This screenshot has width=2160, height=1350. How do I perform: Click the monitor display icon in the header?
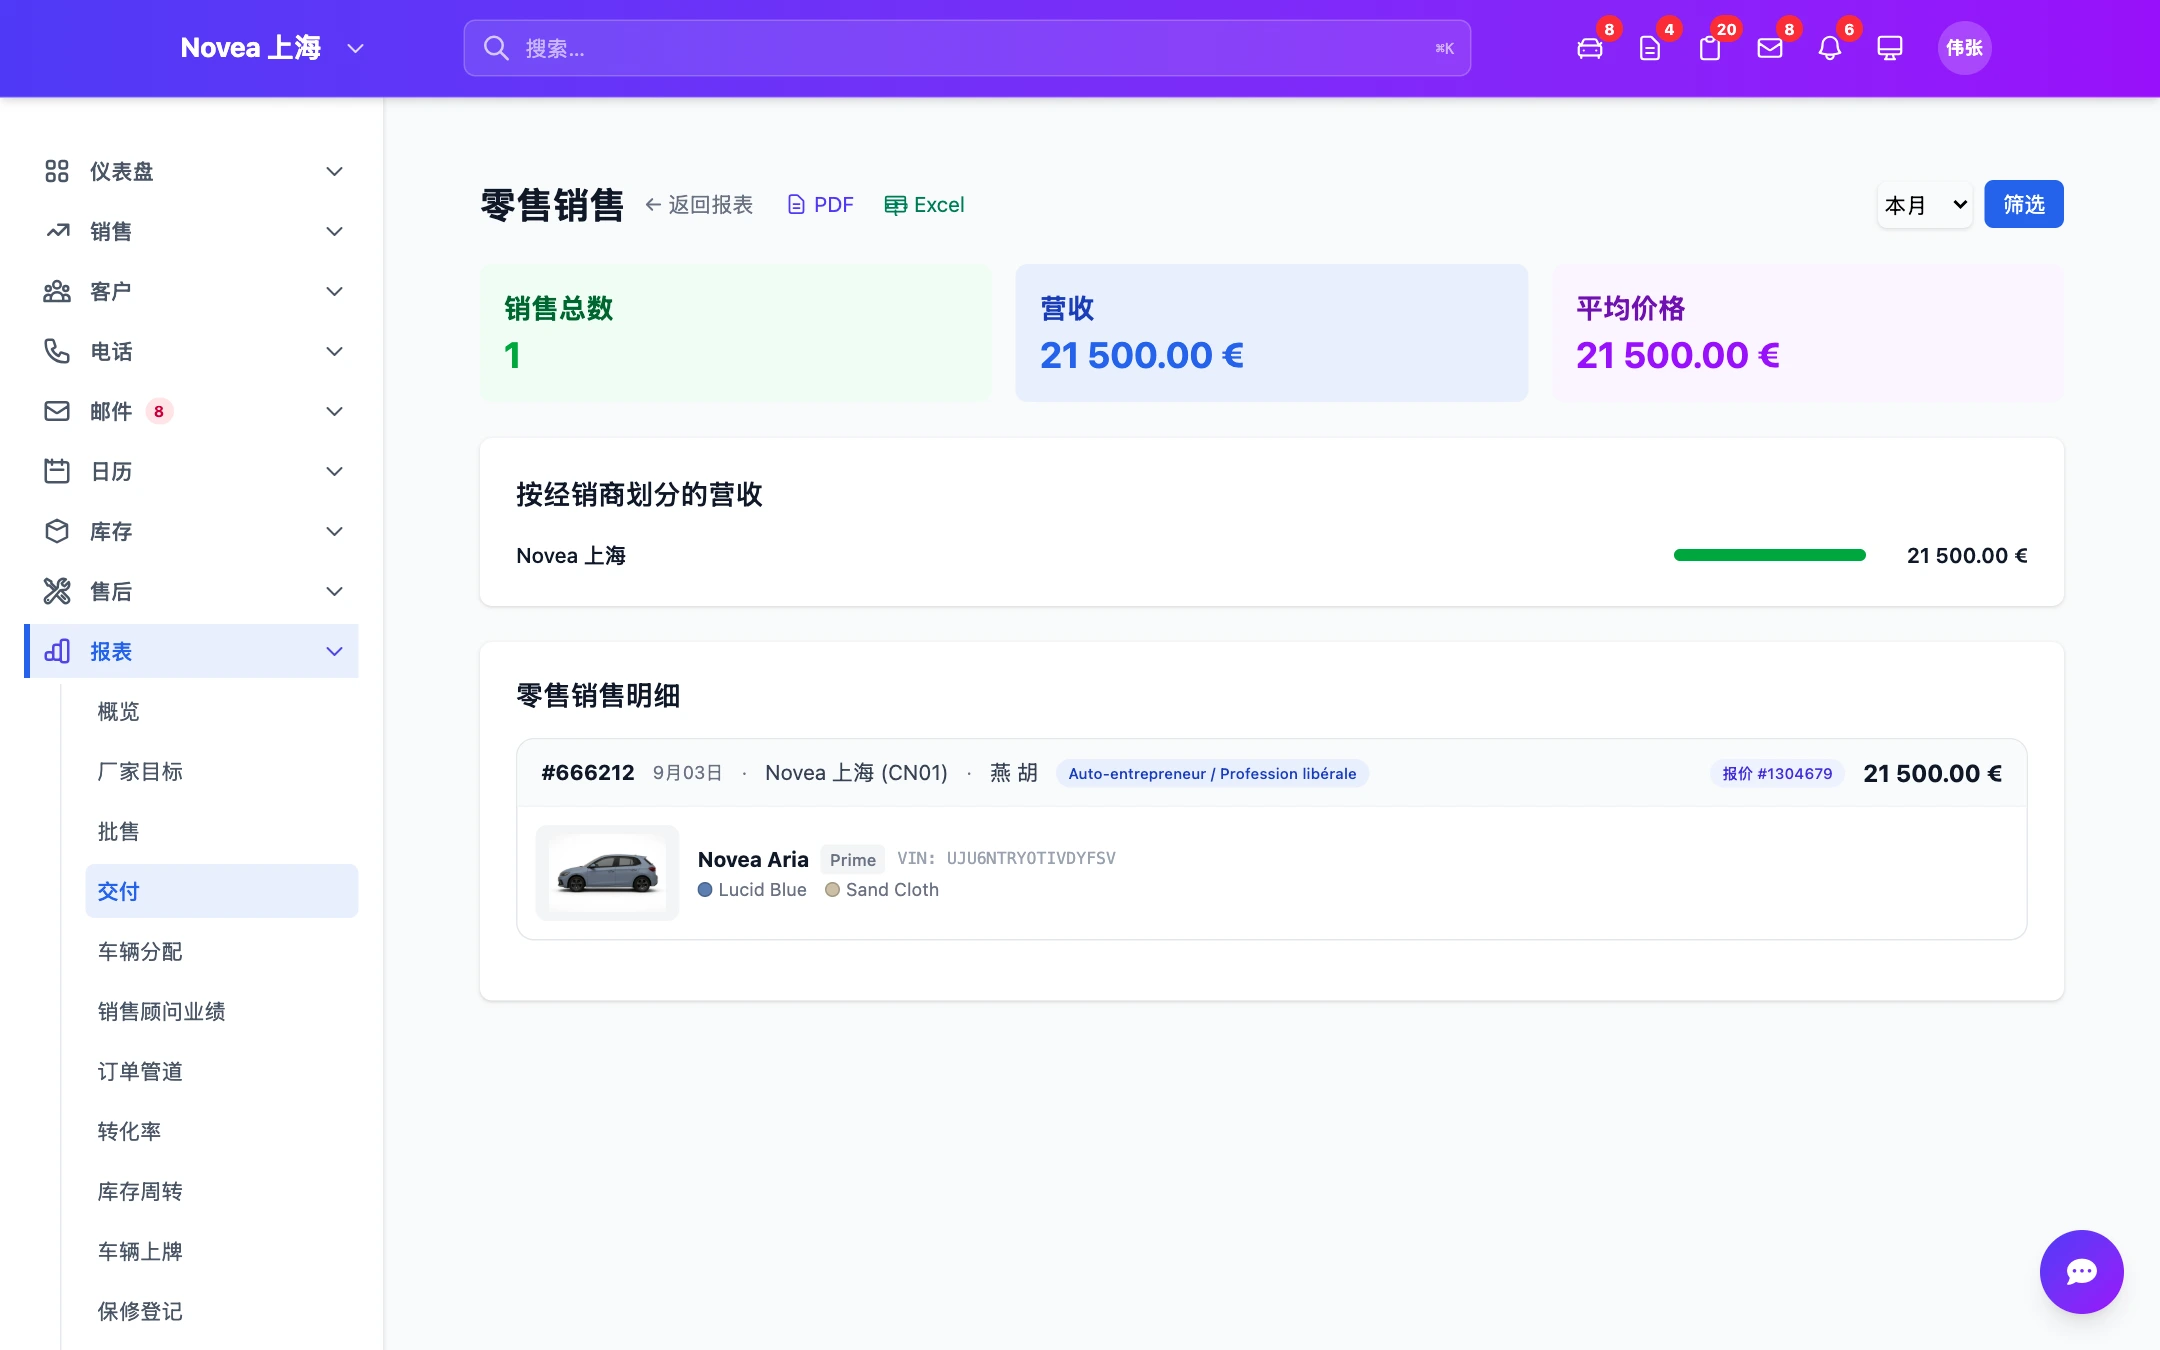point(1889,48)
